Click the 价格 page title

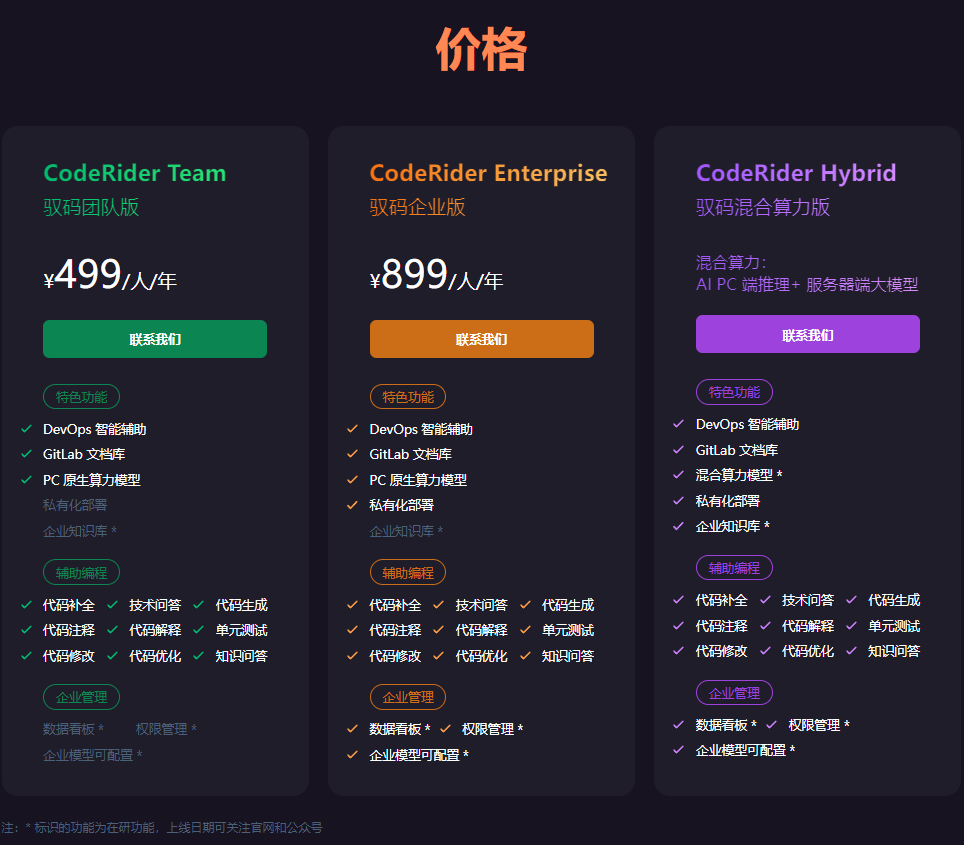pyautogui.click(x=481, y=49)
